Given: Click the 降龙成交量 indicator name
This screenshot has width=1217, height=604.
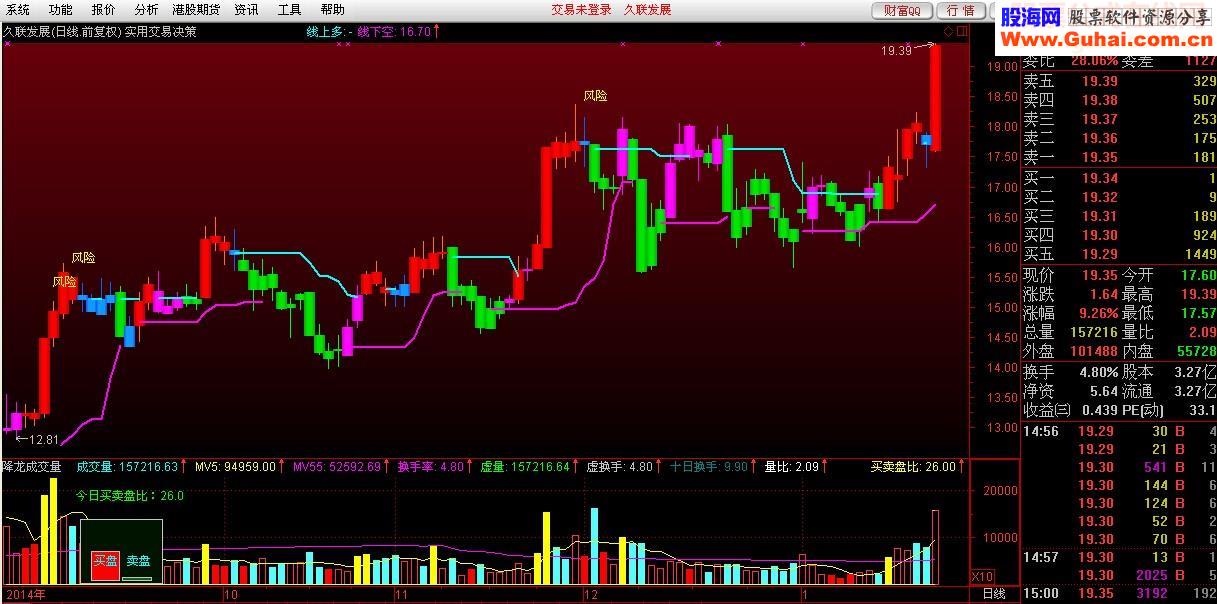Looking at the screenshot, I should pyautogui.click(x=32, y=467).
